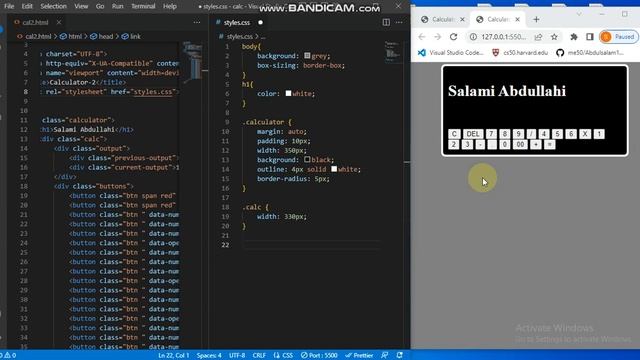
Task: Switch to the first Calculator browser tab
Action: [442, 19]
